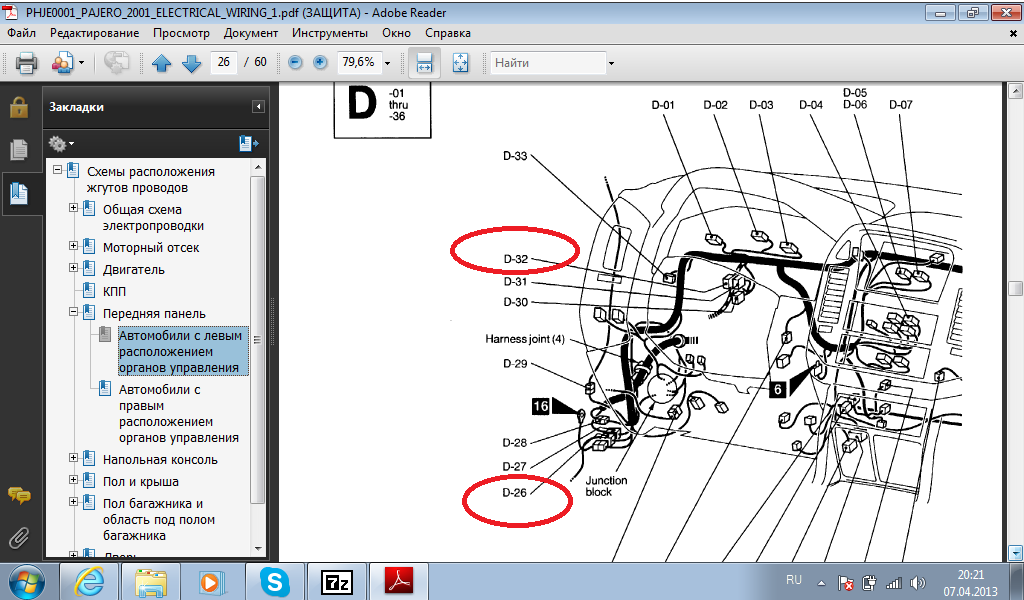1024x600 pixels.
Task: Go to next page with the down arrow
Action: (191, 63)
